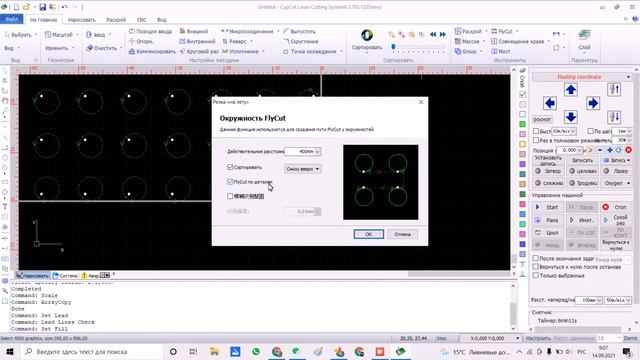
Task: Click the Выпустить tool
Action: 299,31
